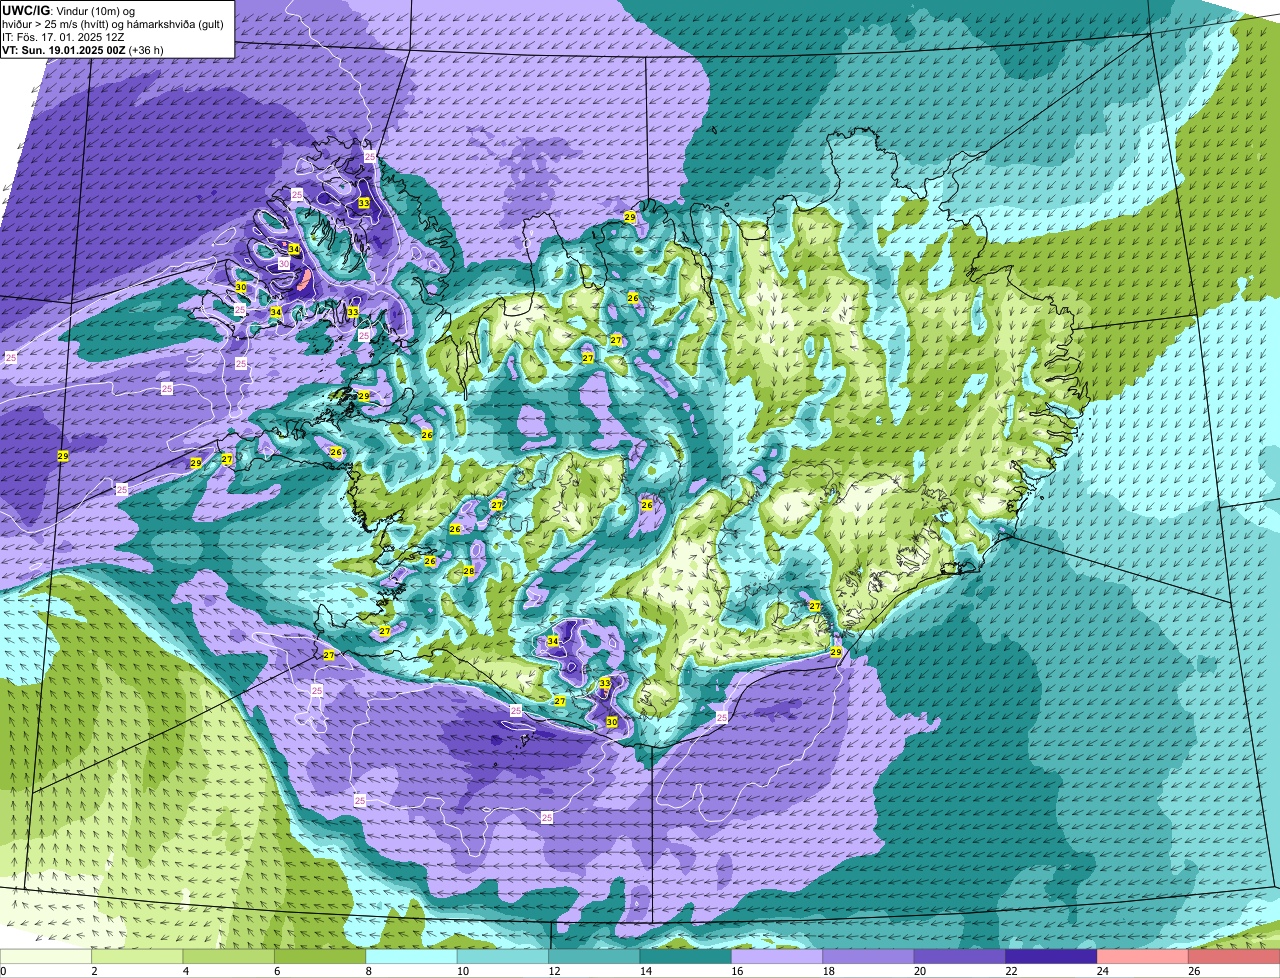Click the "VT: Sun. 19.01.2025 00Z (+36 h)" line
The height and width of the screenshot is (978, 1280).
(83, 49)
